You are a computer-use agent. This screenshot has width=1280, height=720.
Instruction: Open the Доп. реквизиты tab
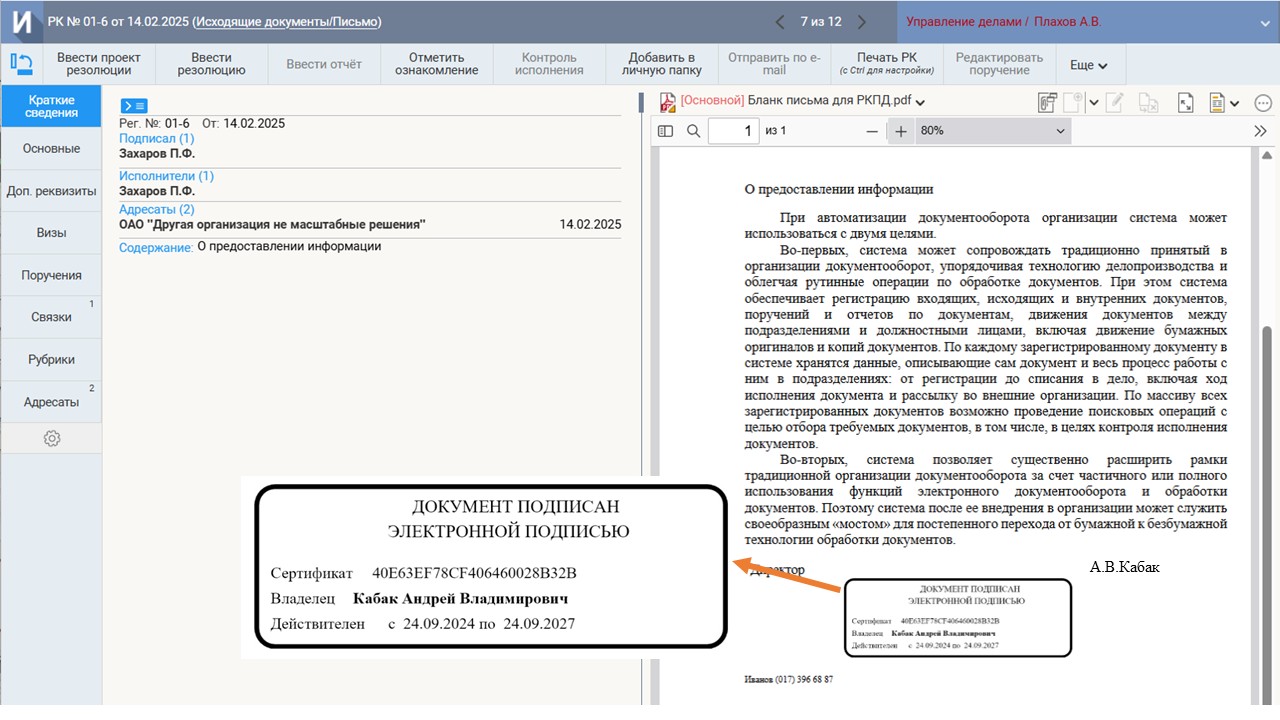[52, 191]
